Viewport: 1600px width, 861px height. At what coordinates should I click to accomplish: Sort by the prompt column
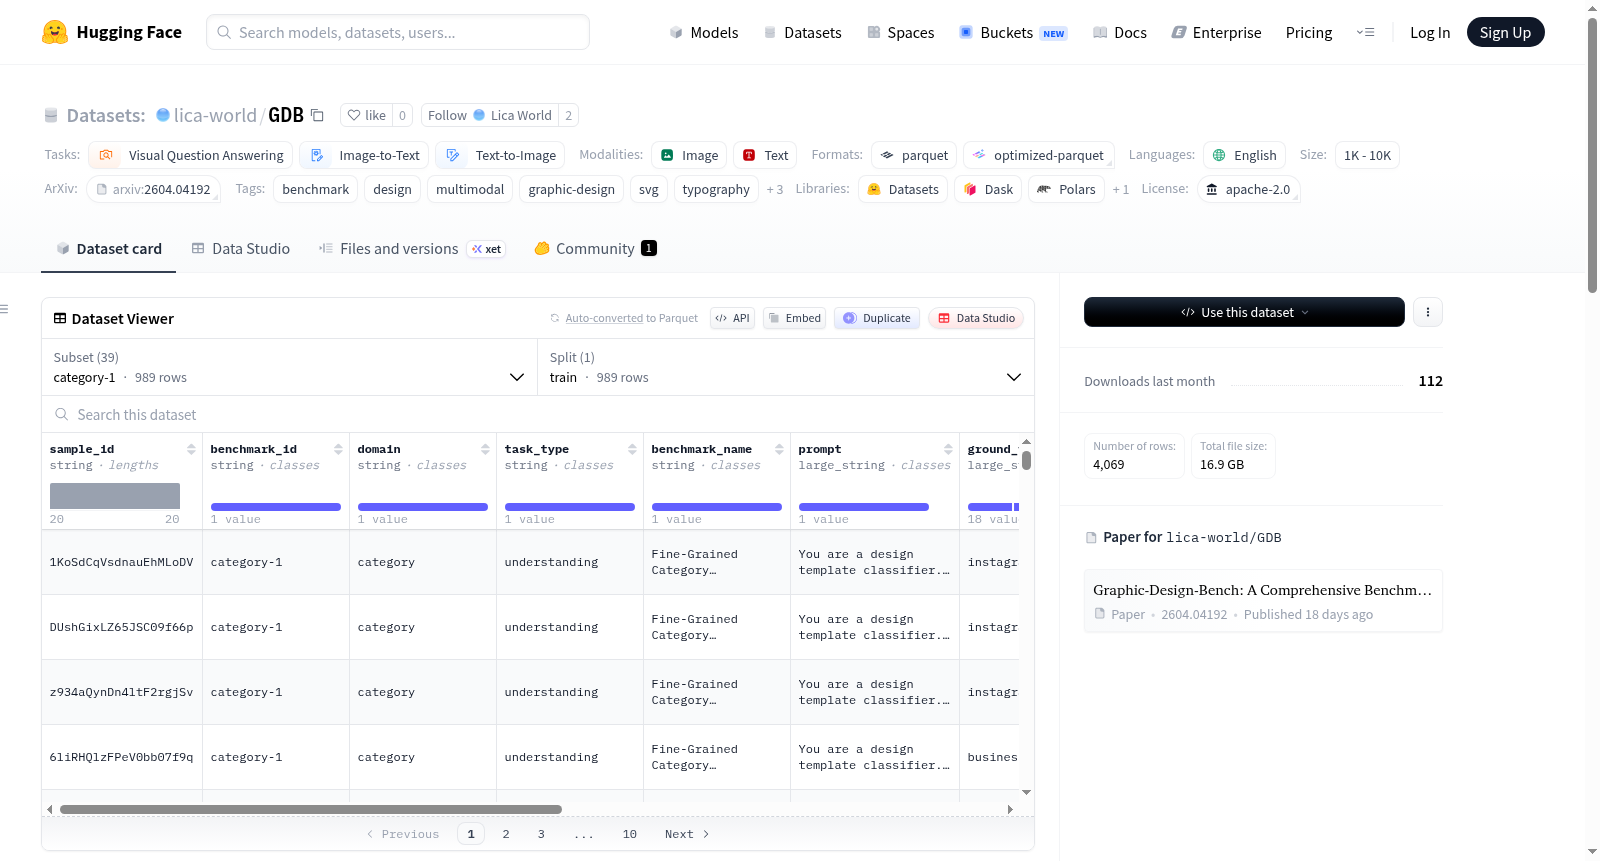[x=948, y=449]
